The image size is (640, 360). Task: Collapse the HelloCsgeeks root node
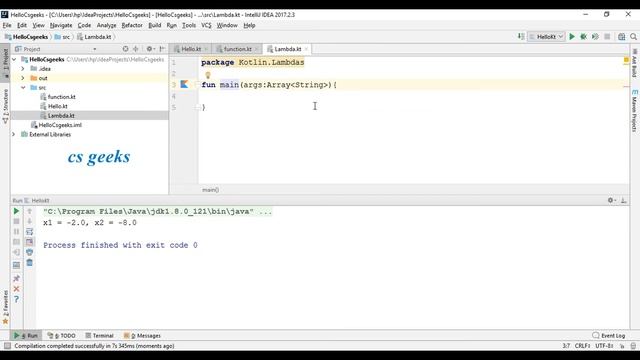[14, 60]
